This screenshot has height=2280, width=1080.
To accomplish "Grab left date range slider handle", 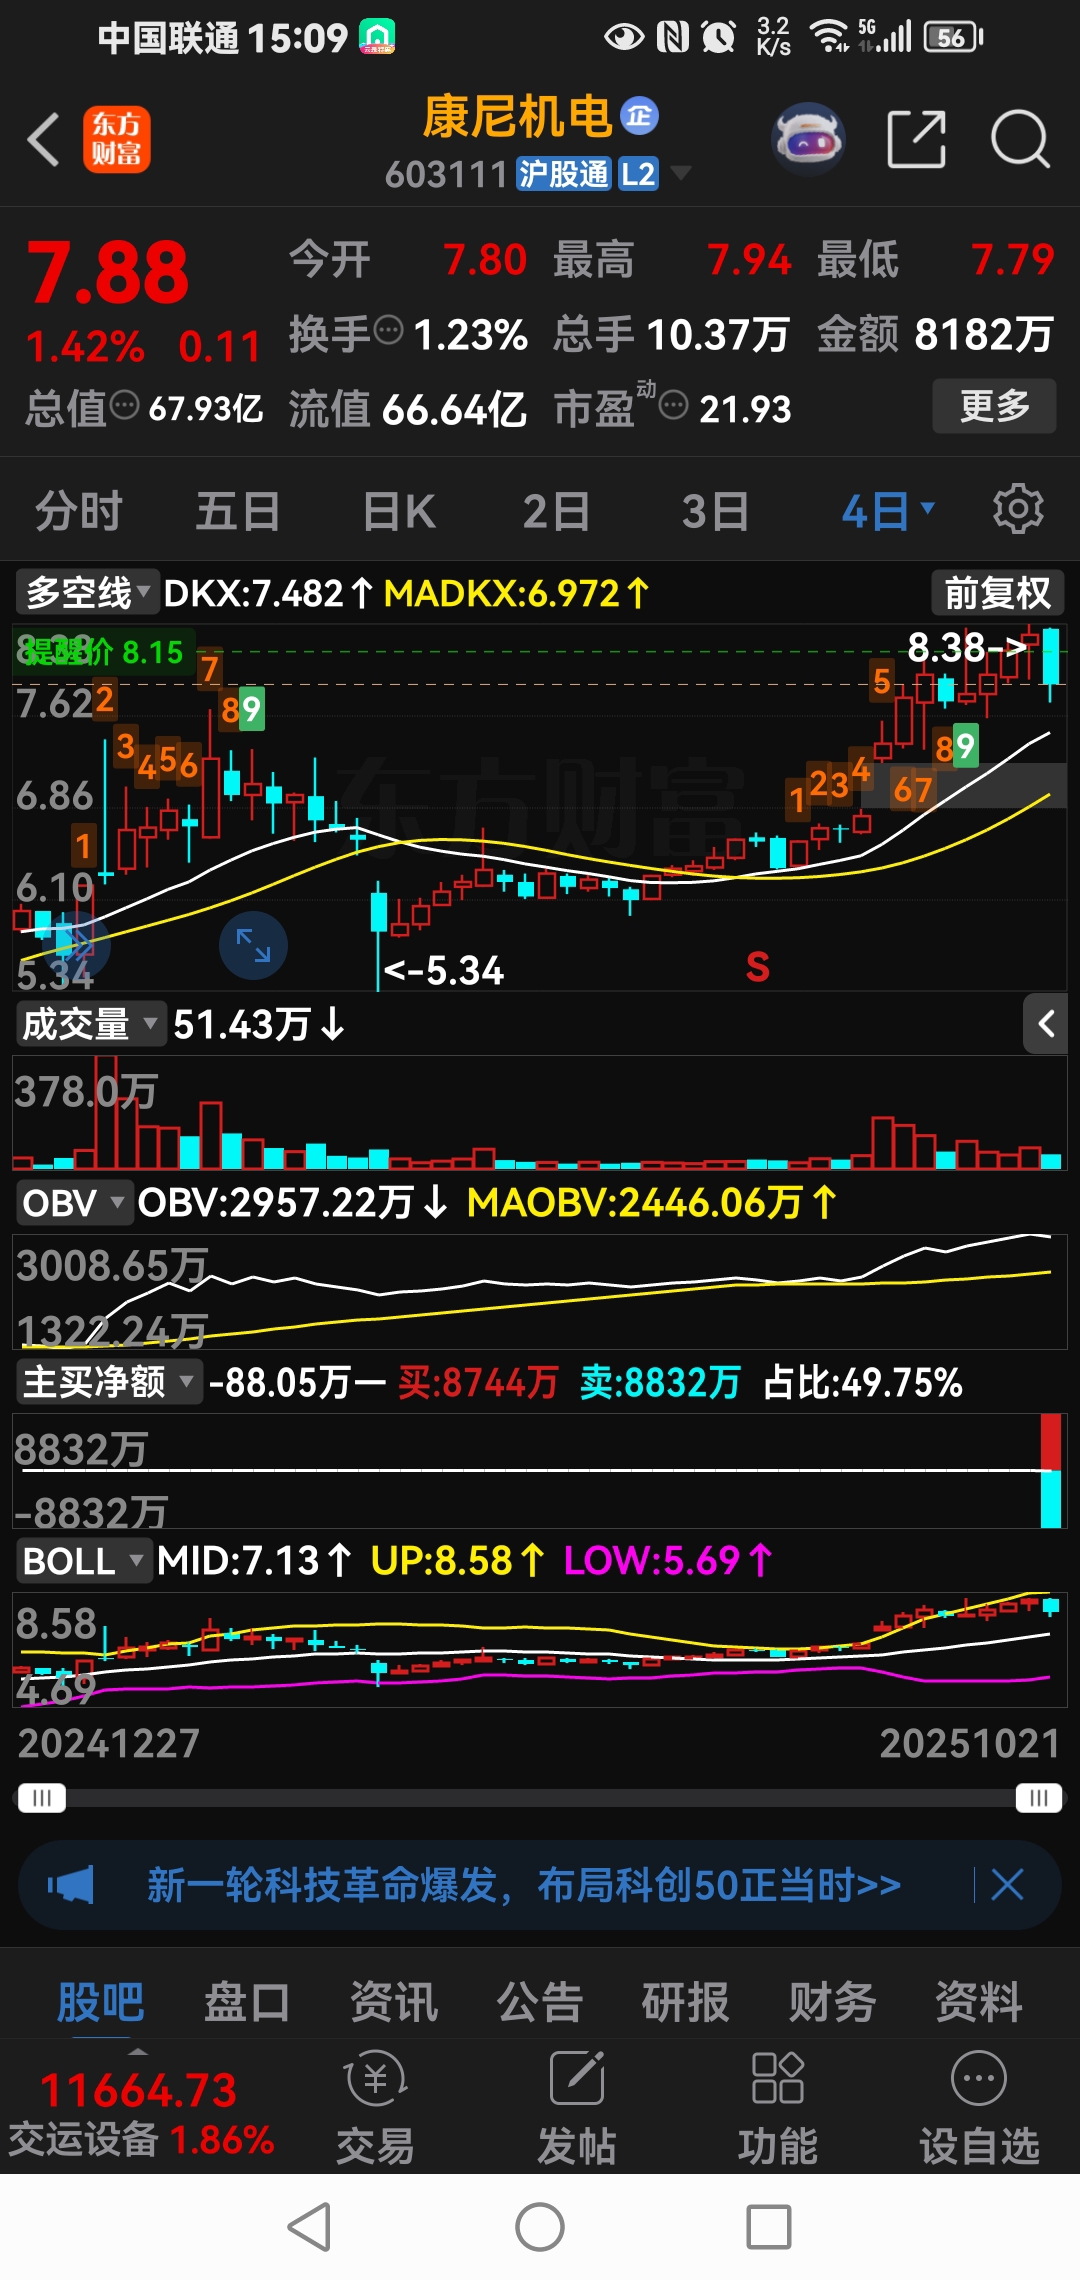I will pos(41,1798).
